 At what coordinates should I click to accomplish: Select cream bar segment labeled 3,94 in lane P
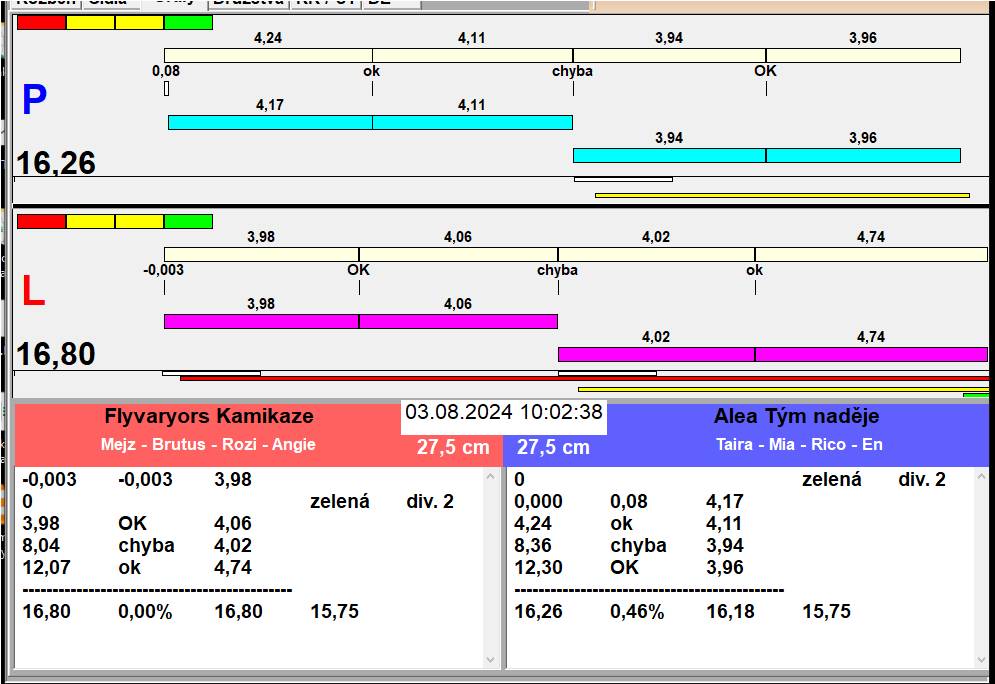(x=669, y=55)
